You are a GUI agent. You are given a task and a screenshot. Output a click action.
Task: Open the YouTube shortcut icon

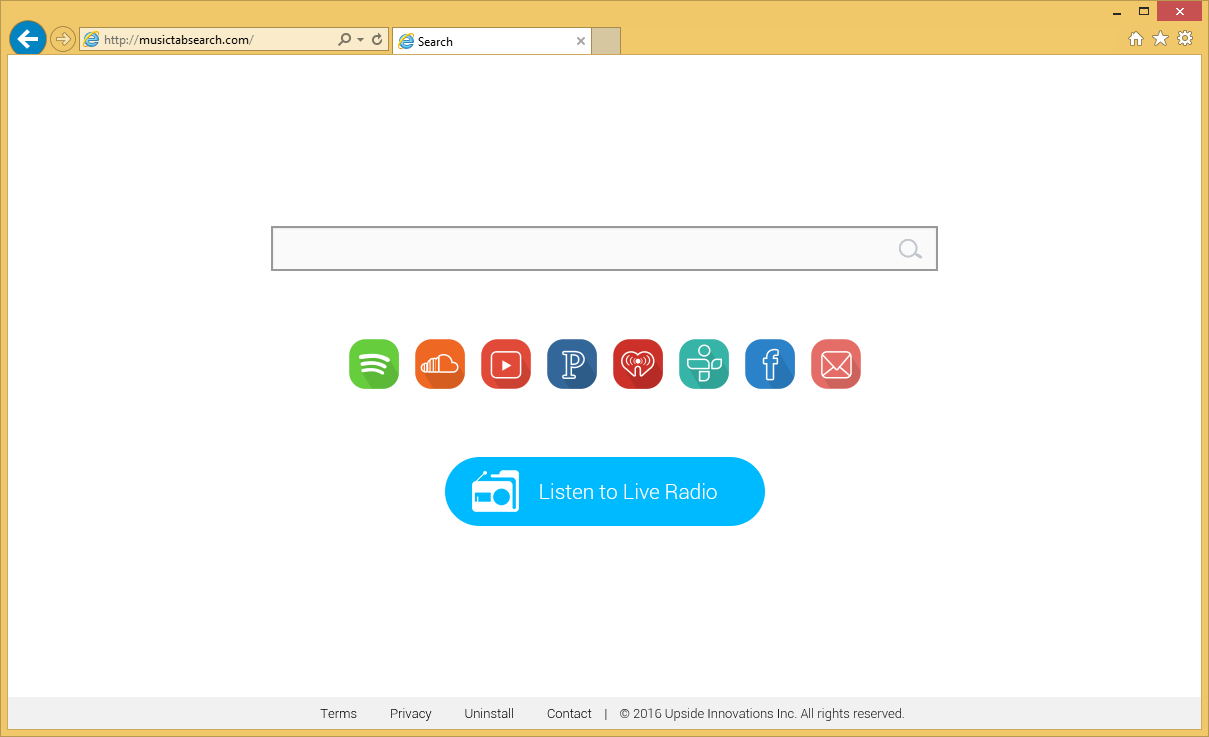(506, 364)
